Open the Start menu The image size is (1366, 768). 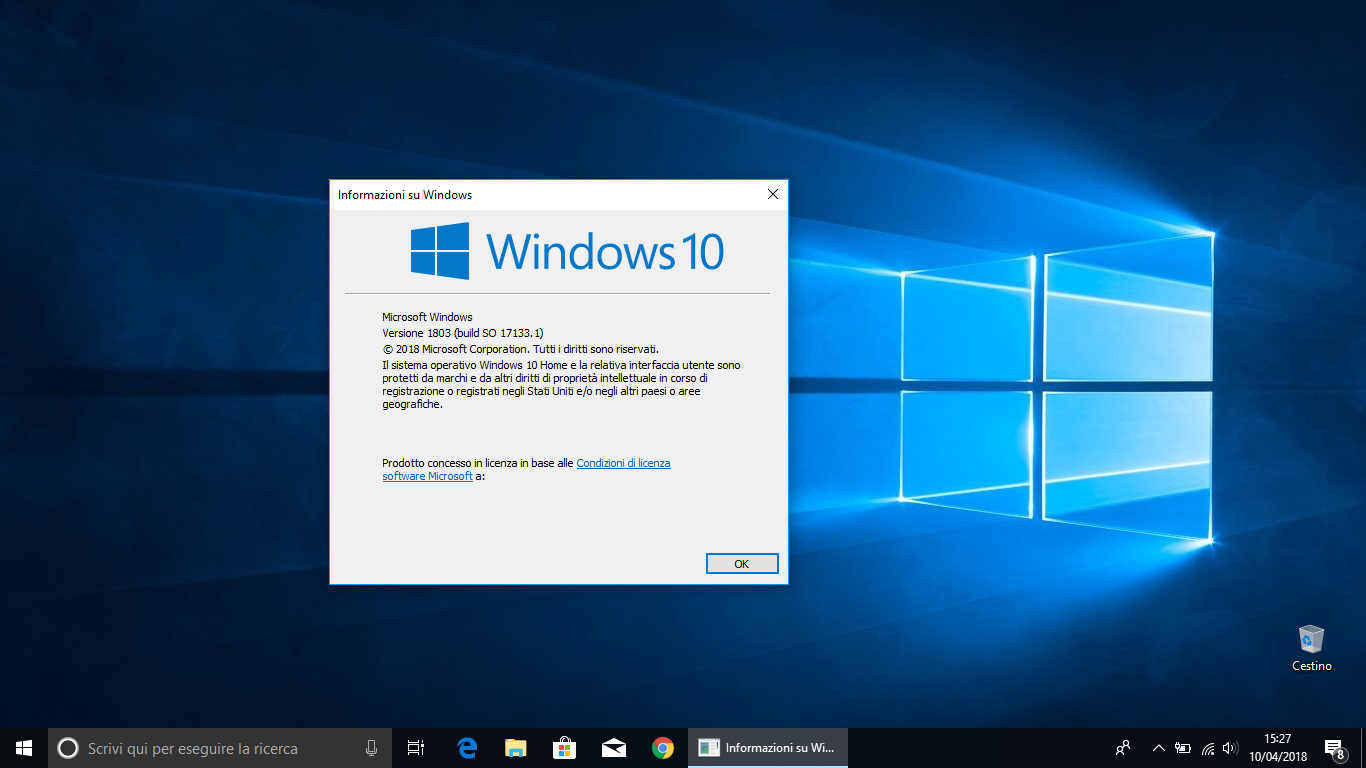22,747
